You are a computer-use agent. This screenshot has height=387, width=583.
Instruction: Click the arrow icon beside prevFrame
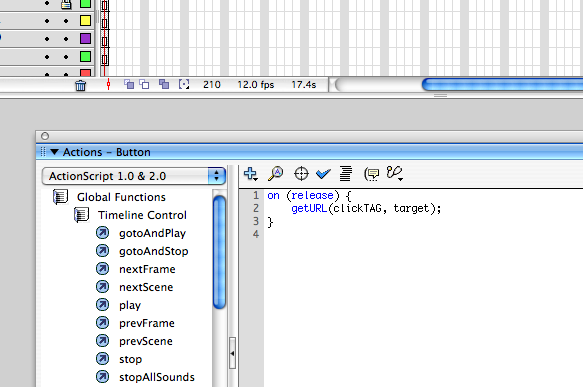pyautogui.click(x=103, y=323)
